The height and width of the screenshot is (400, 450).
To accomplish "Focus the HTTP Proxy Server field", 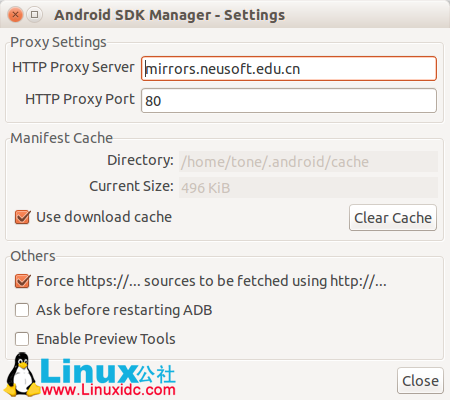I will (289, 69).
